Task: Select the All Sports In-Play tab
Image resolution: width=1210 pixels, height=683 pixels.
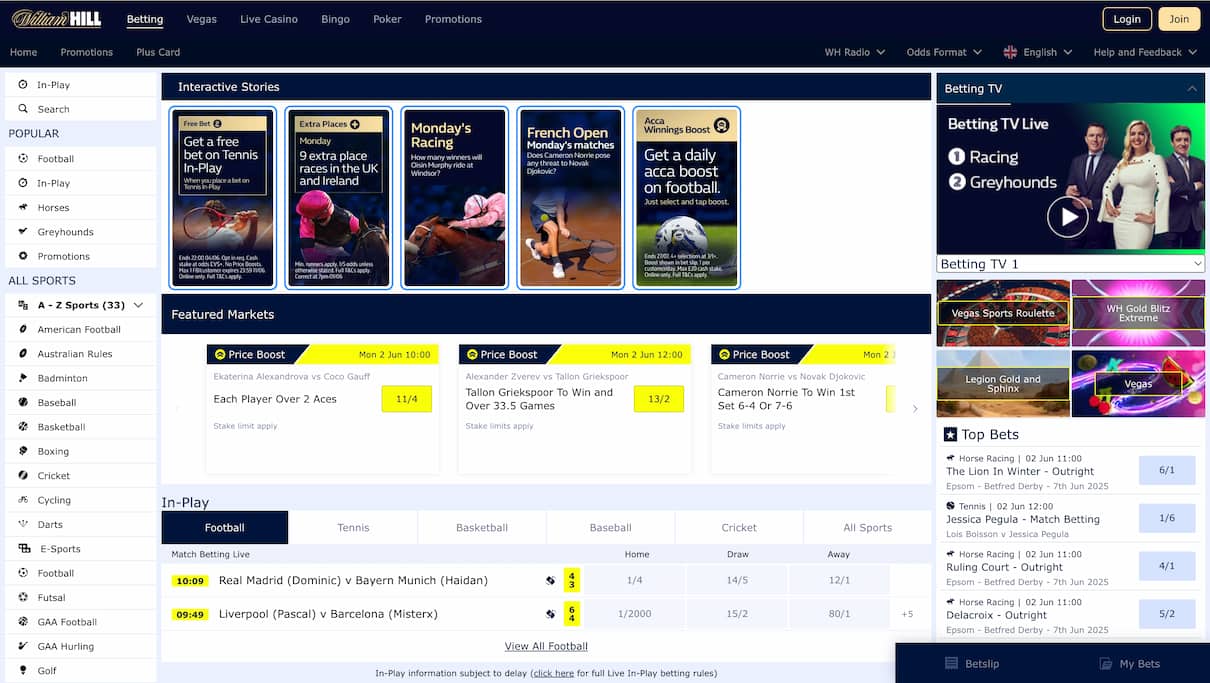Action: click(x=867, y=527)
